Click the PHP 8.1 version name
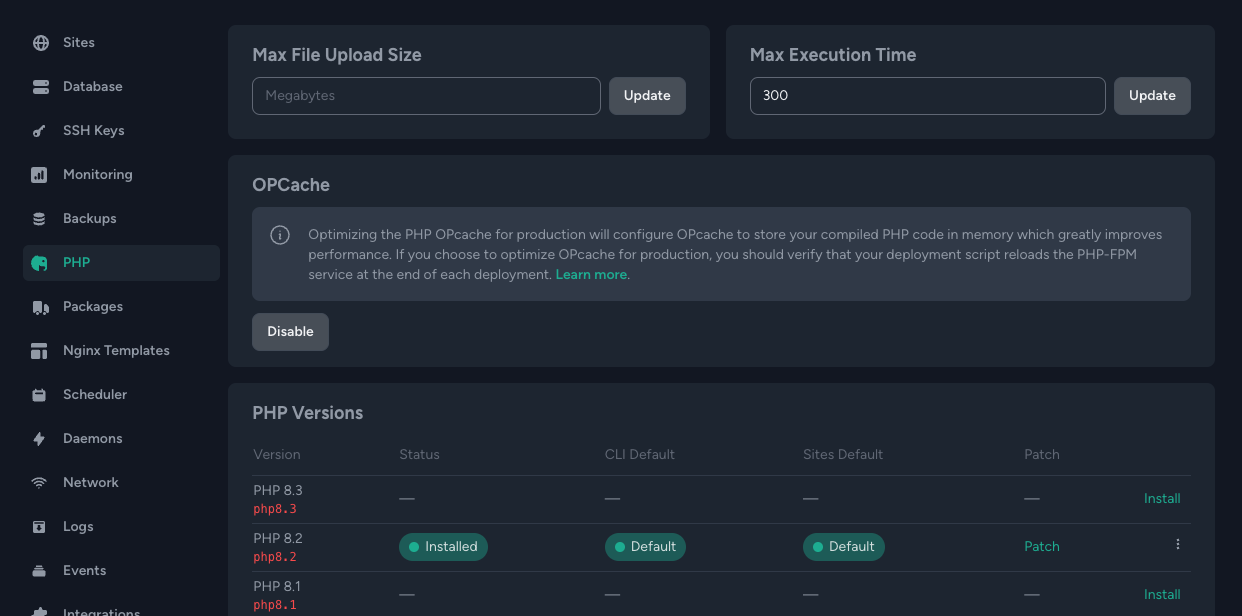 277,586
